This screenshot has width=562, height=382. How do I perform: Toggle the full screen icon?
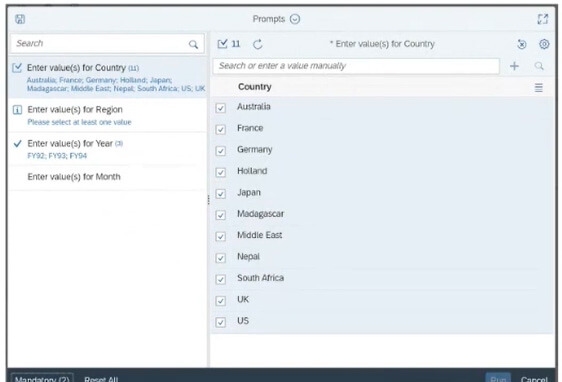(x=543, y=19)
